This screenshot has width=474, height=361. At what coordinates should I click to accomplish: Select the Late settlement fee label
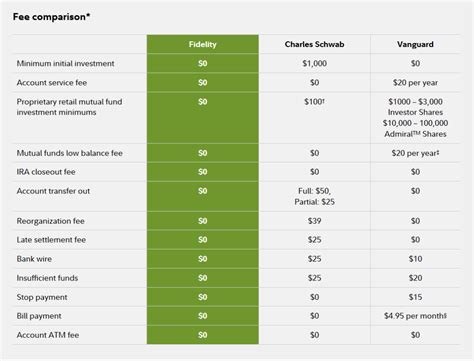(x=51, y=240)
